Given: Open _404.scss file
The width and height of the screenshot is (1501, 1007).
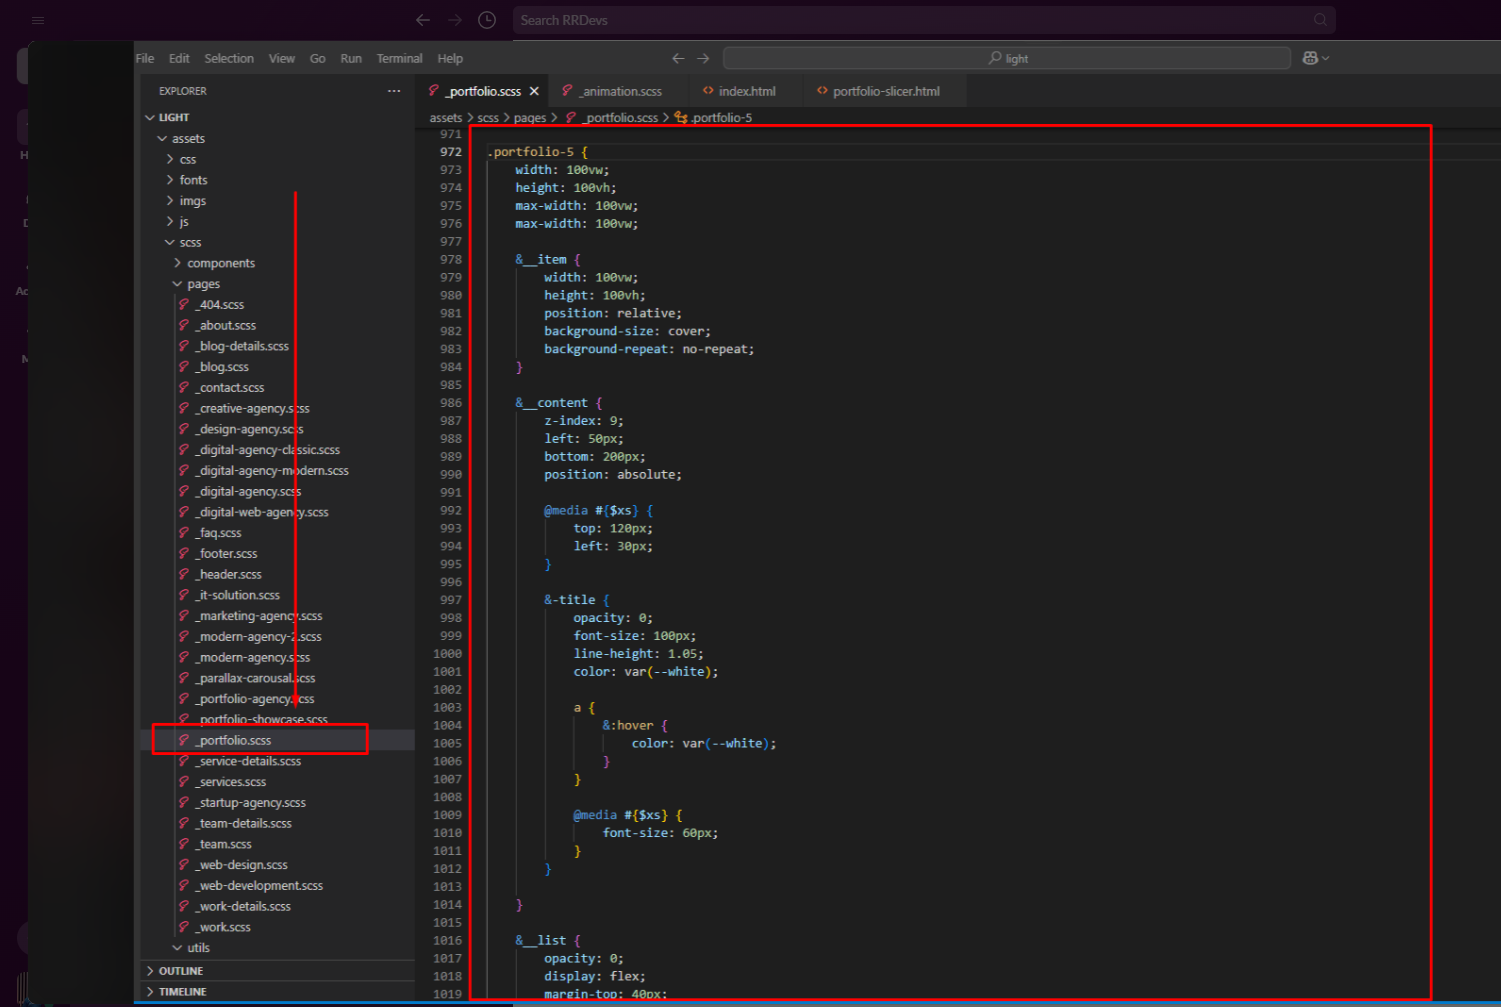Looking at the screenshot, I should coord(220,305).
